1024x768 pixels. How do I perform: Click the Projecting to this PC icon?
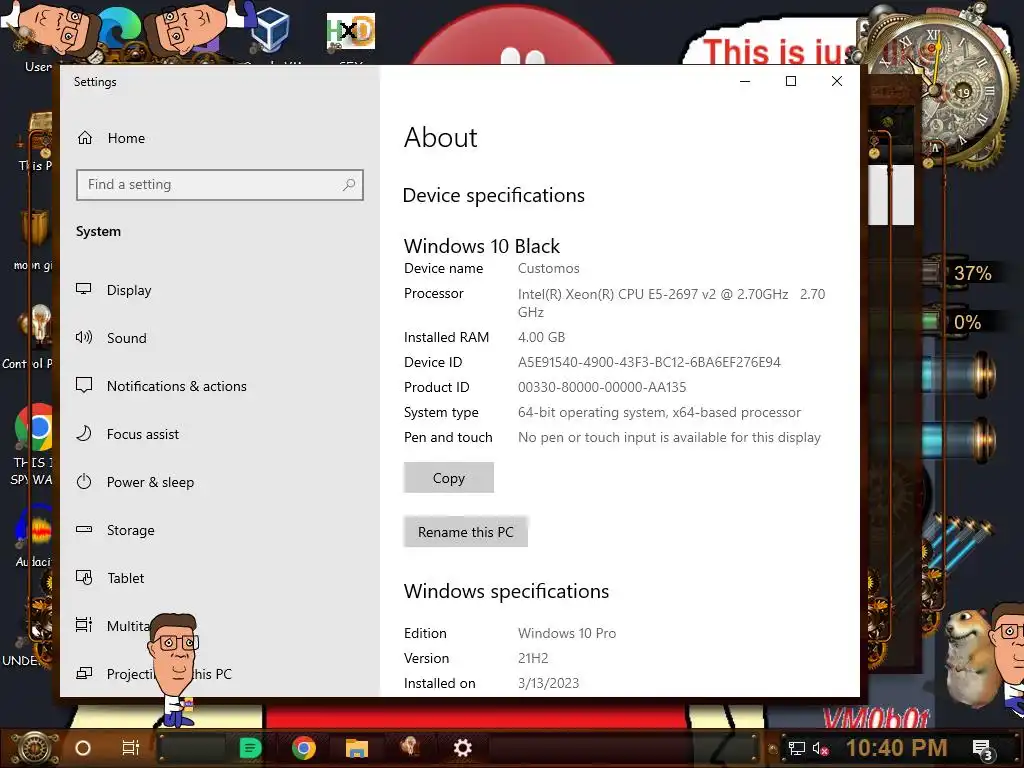[84, 673]
